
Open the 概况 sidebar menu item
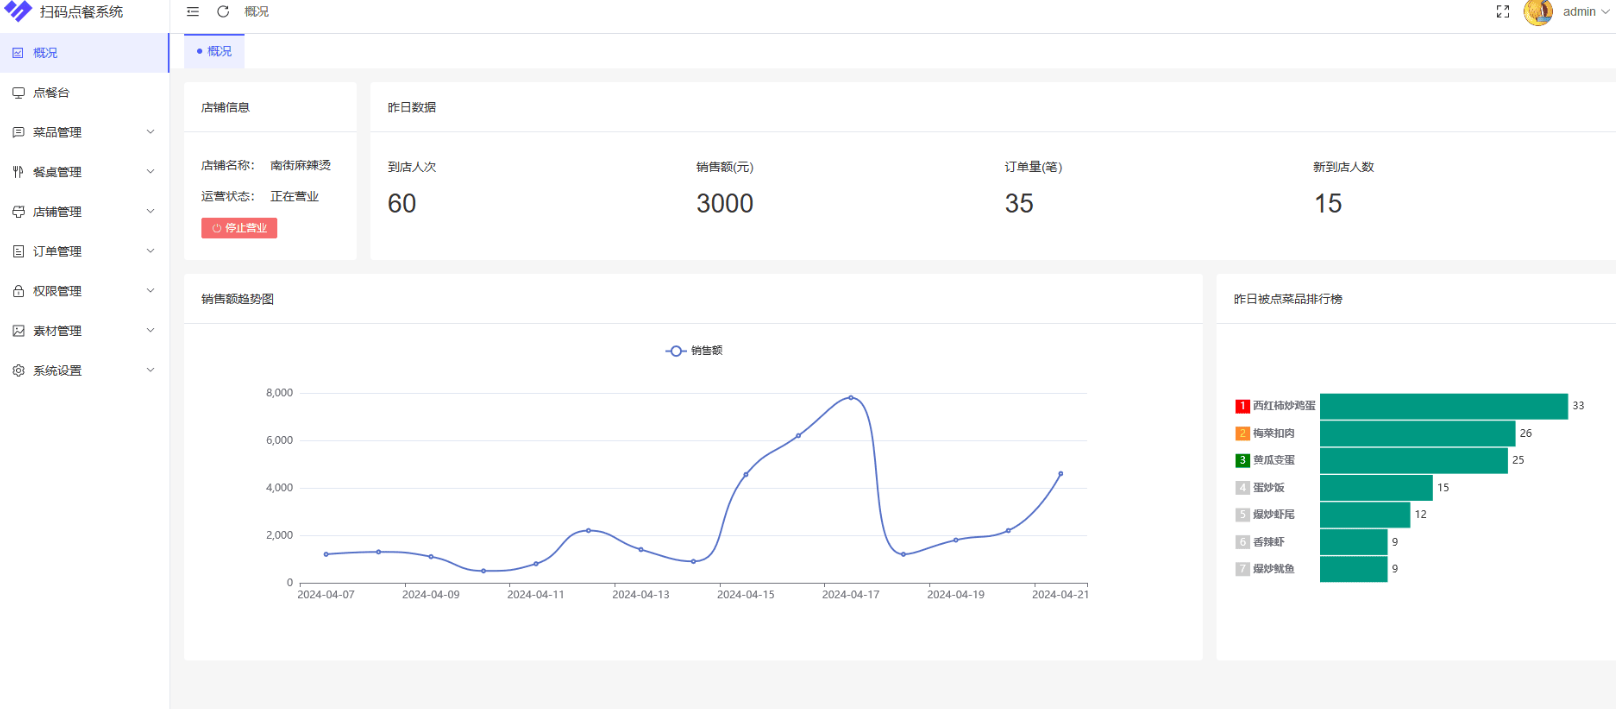point(45,53)
